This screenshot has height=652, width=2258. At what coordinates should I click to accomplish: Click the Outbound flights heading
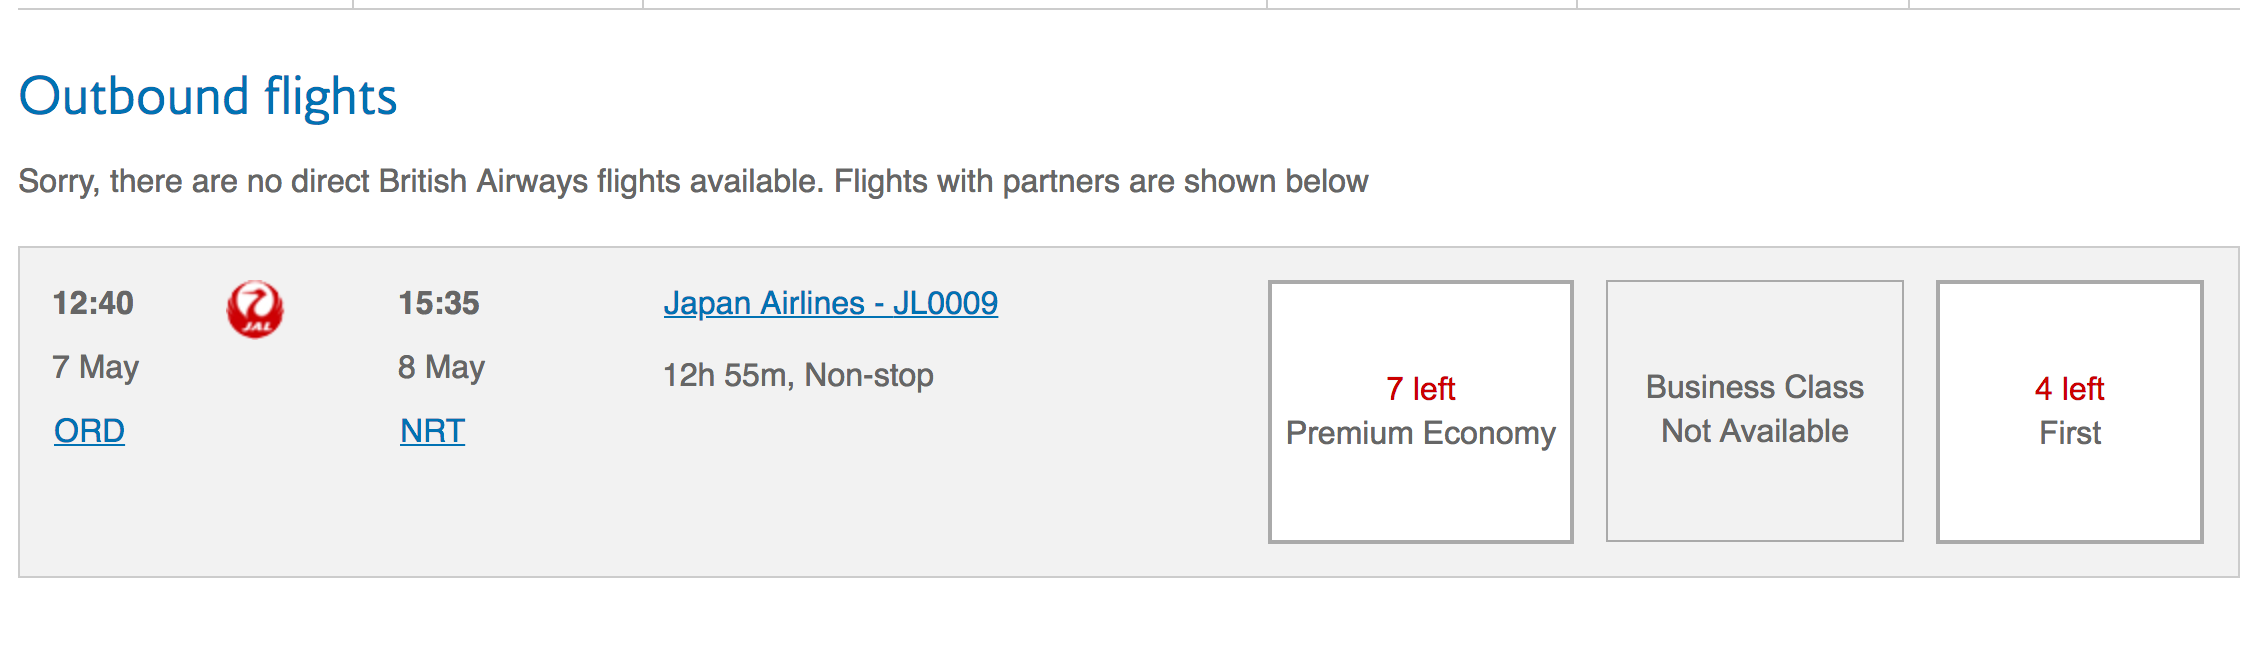(208, 97)
